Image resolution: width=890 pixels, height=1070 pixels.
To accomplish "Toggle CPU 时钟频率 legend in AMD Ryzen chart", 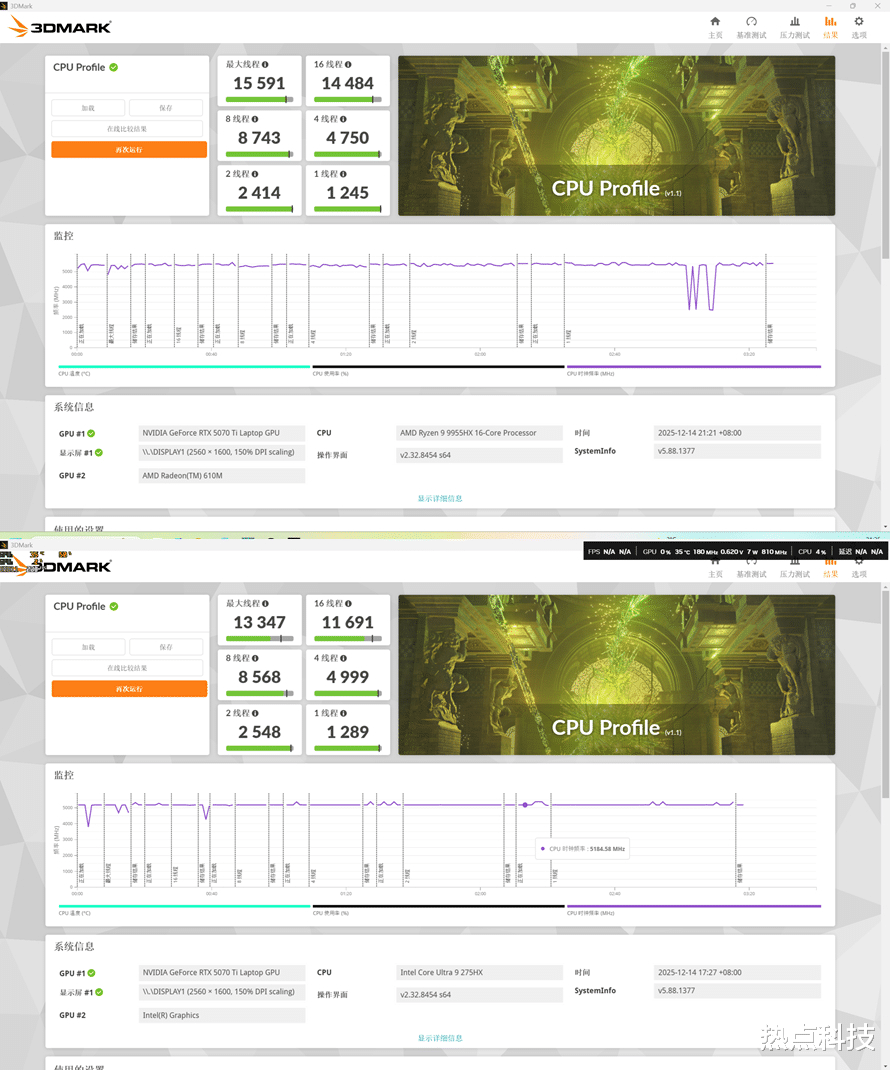I will tap(693, 371).
